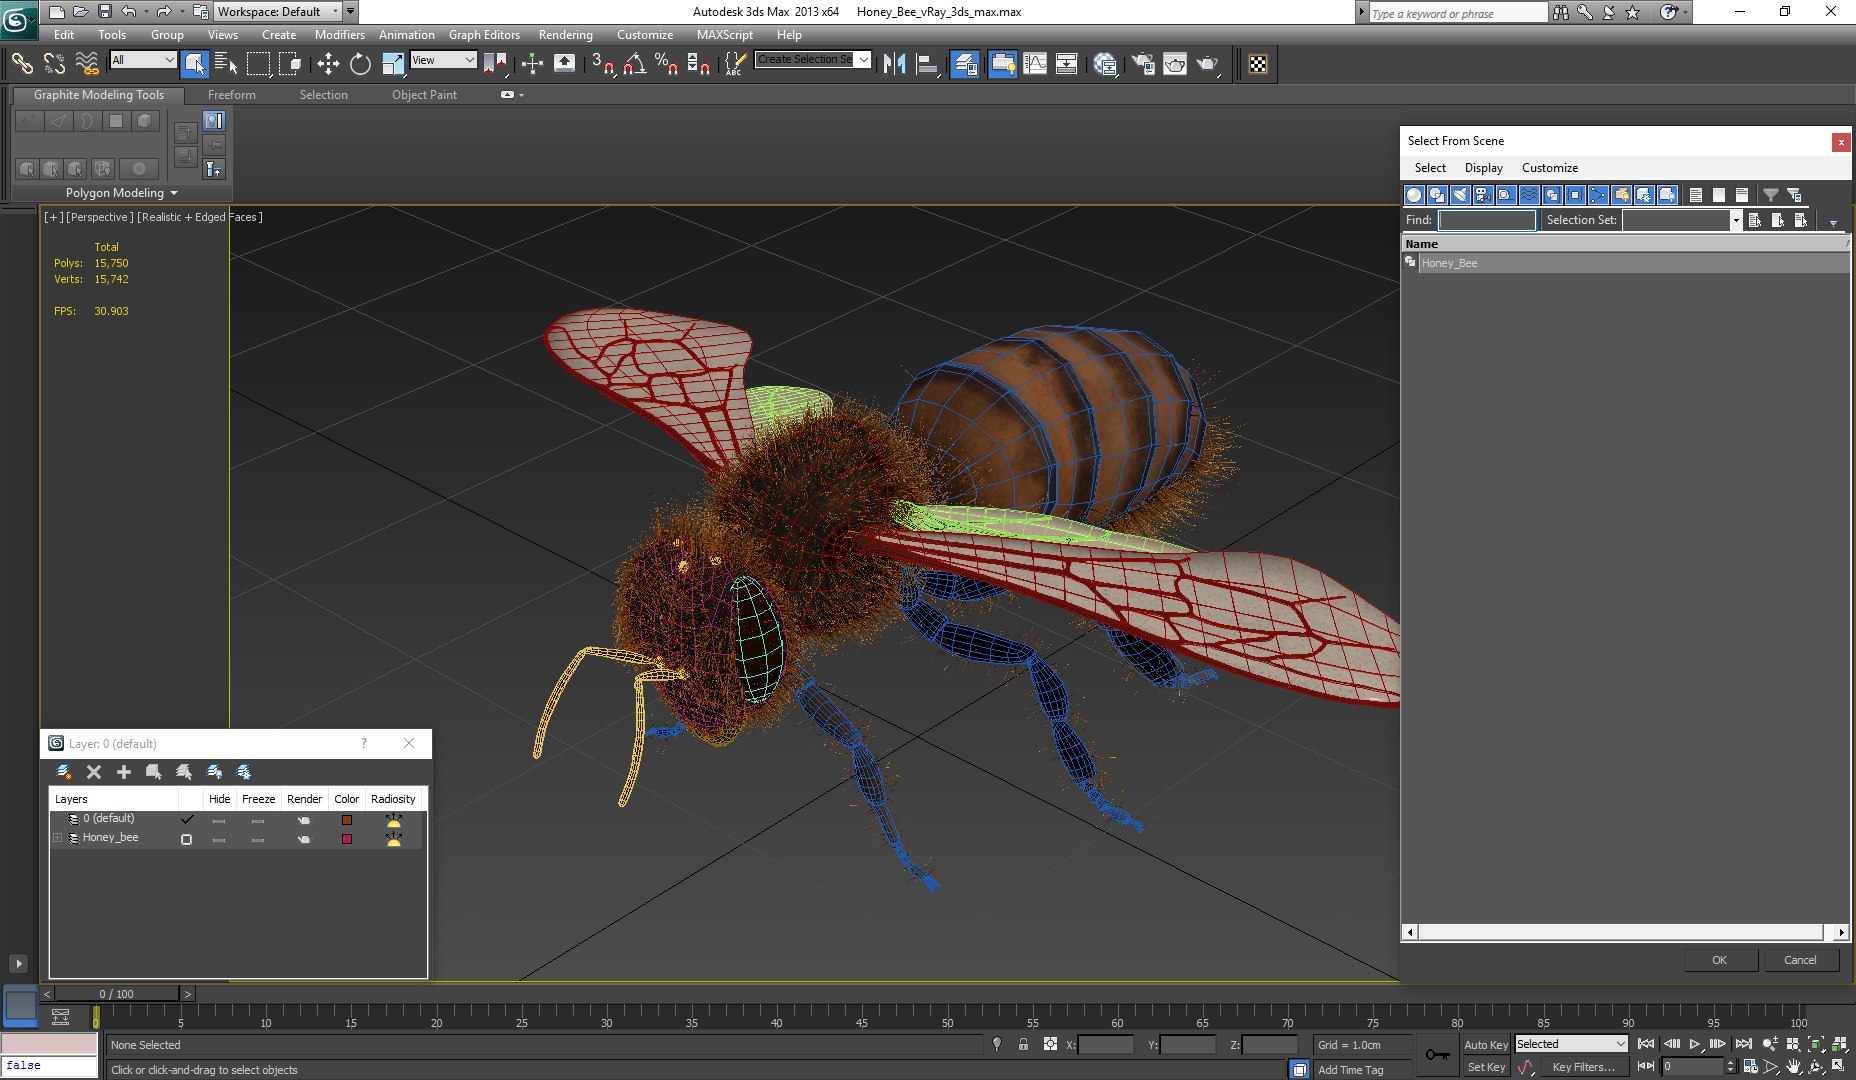The height and width of the screenshot is (1080, 1856).
Task: Toggle the Angle Snap icon
Action: coord(634,64)
